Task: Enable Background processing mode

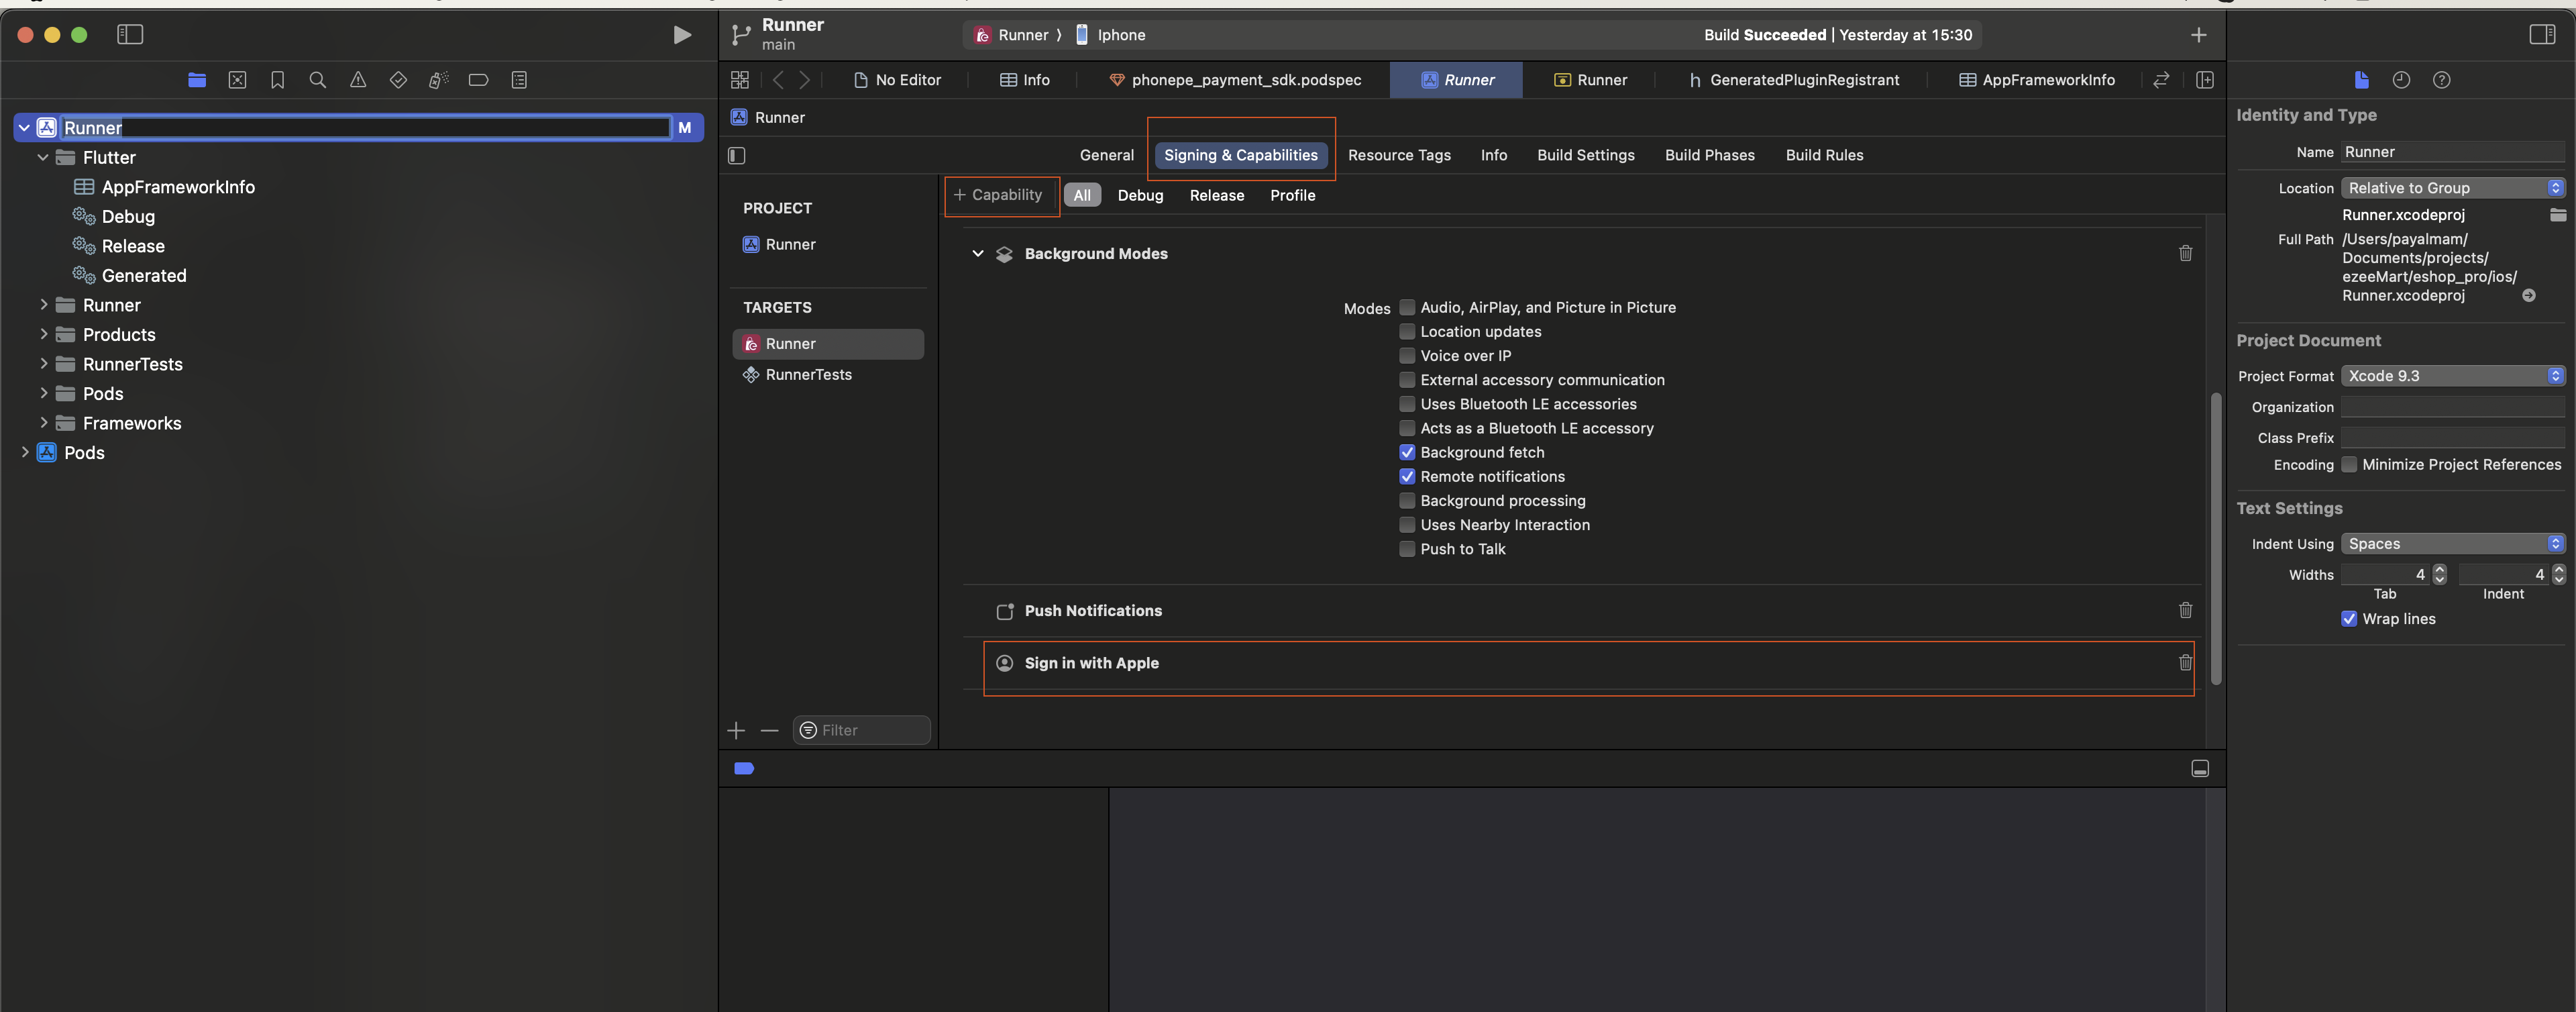Action: coord(1407,500)
